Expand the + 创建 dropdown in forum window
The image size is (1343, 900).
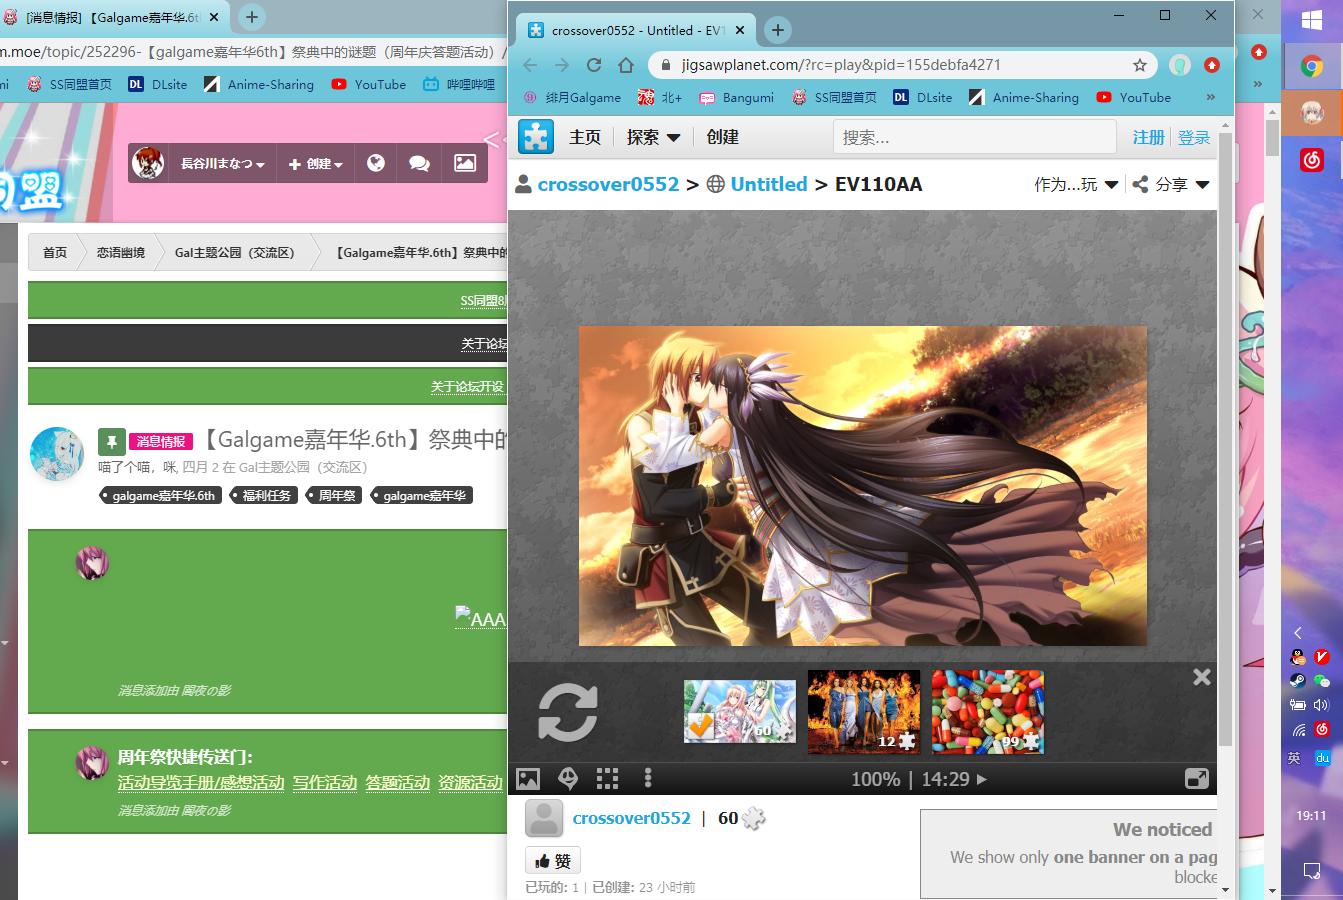point(316,163)
